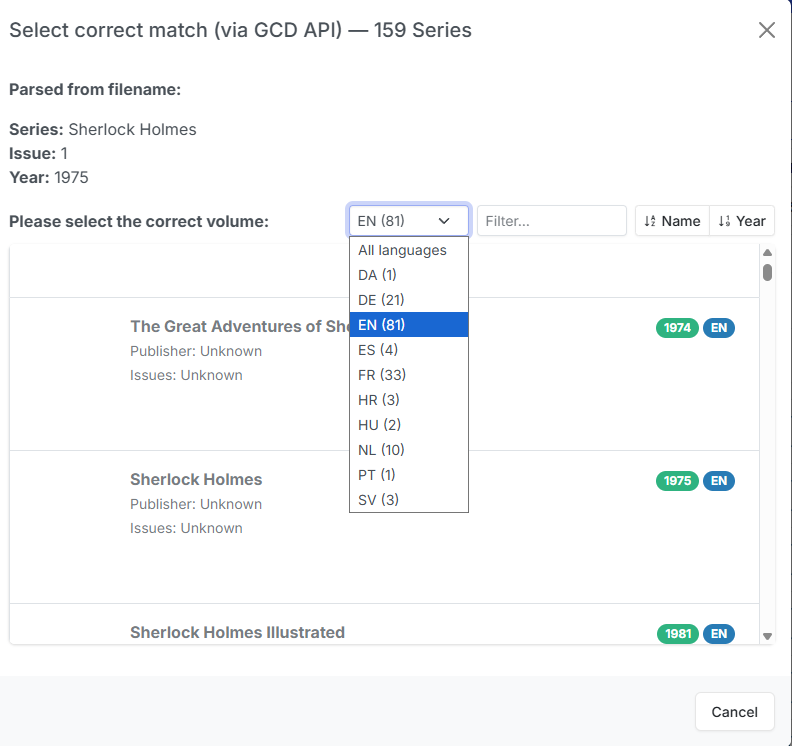Click the Filter text field
Viewport: 792px width, 746px height.
coord(552,221)
